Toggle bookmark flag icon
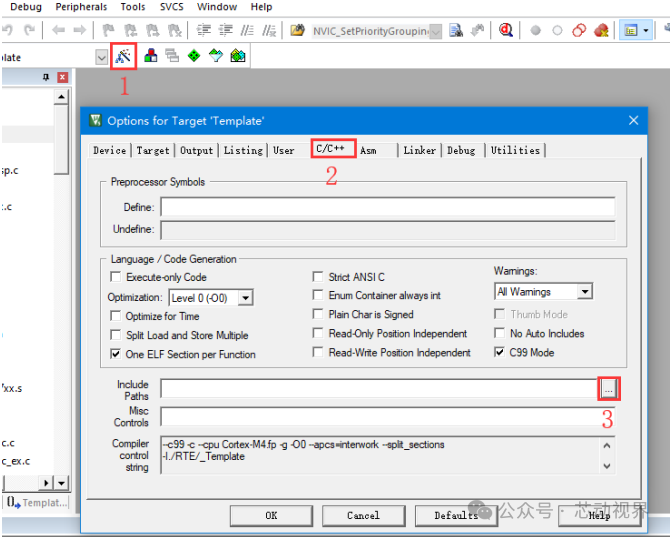 click(x=109, y=30)
